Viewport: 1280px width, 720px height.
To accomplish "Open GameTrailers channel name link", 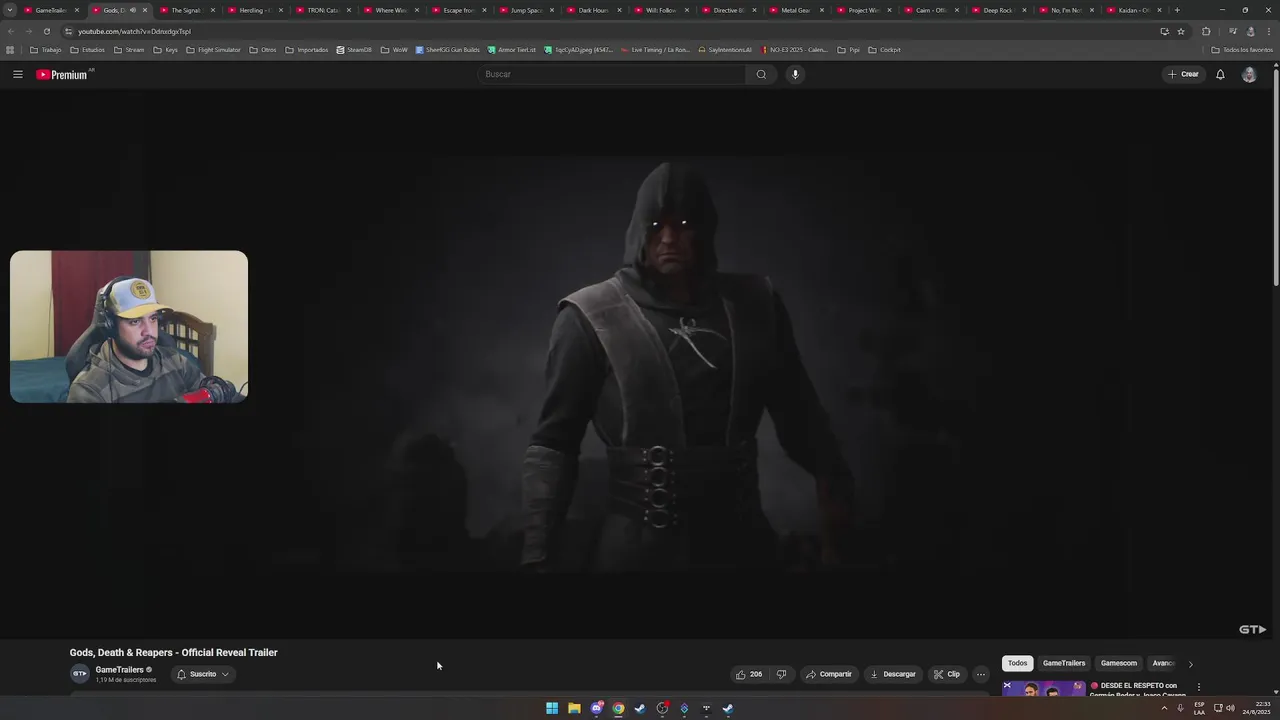I will (119, 670).
